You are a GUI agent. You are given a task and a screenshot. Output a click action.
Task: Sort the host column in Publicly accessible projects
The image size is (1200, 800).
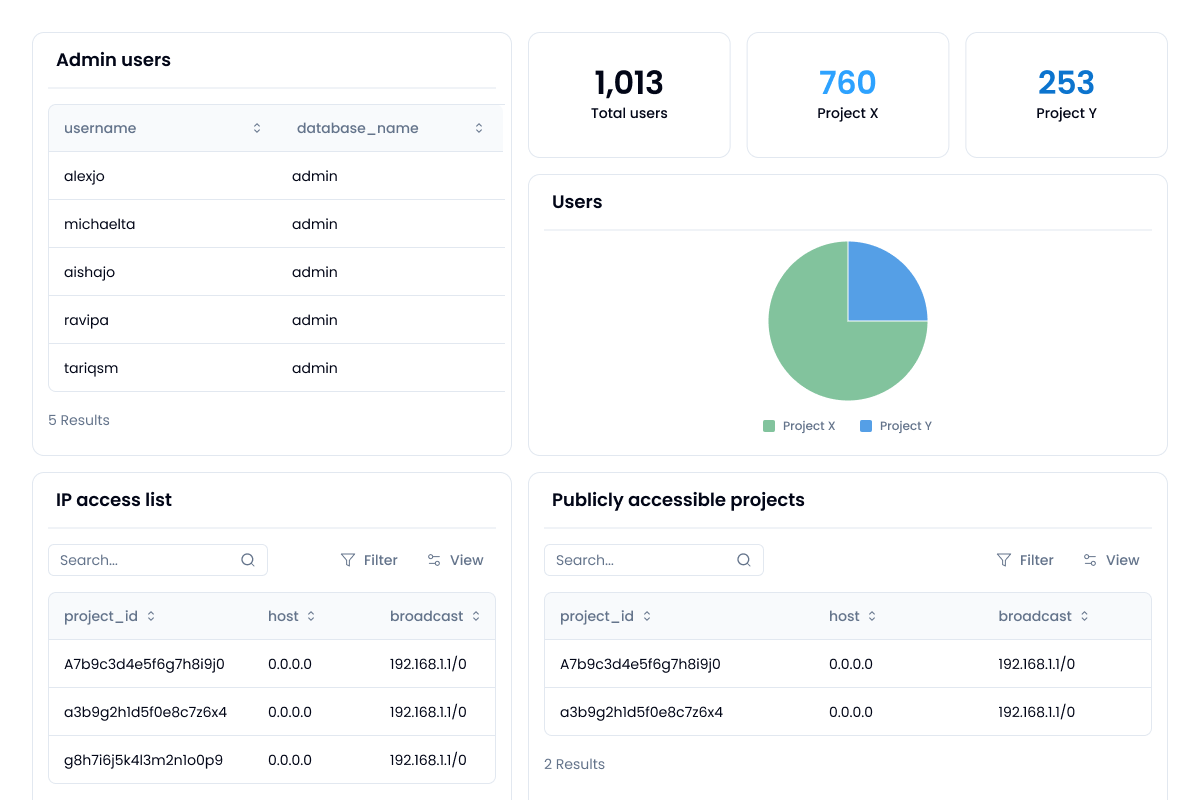coord(870,616)
